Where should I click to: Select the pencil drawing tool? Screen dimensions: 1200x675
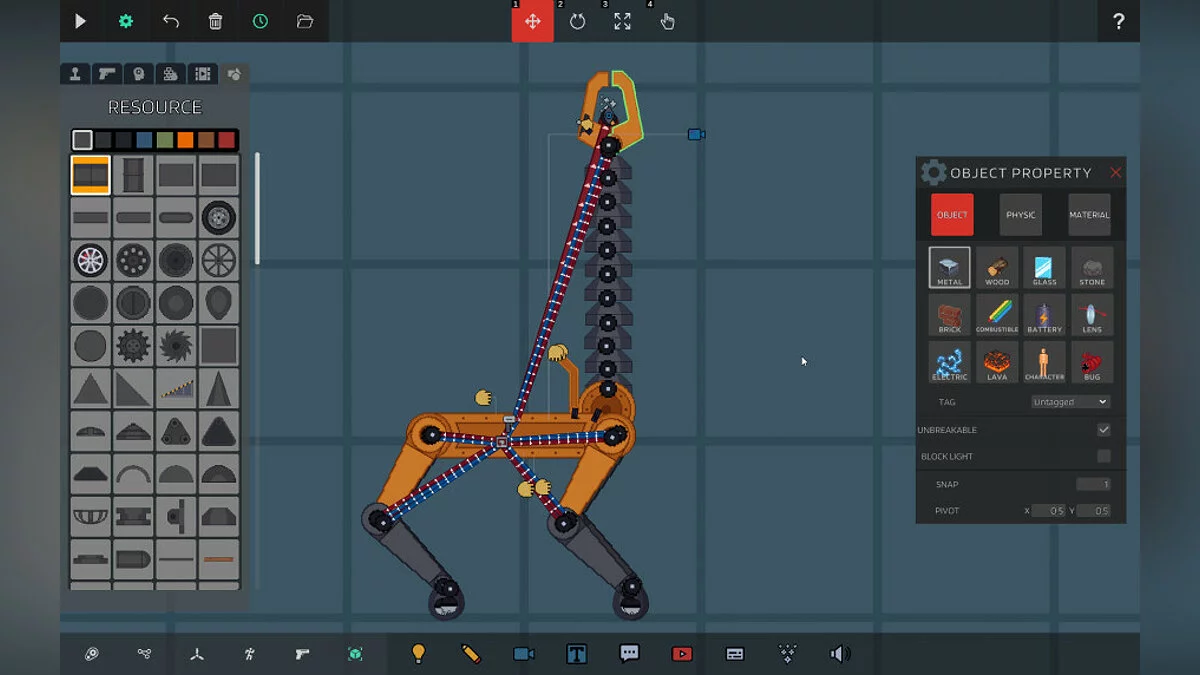(470, 653)
